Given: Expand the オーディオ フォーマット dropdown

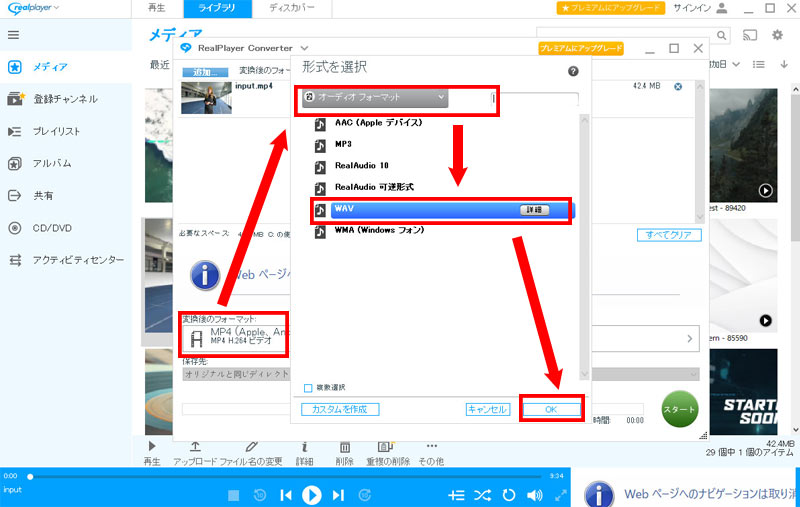Looking at the screenshot, I should pyautogui.click(x=374, y=98).
